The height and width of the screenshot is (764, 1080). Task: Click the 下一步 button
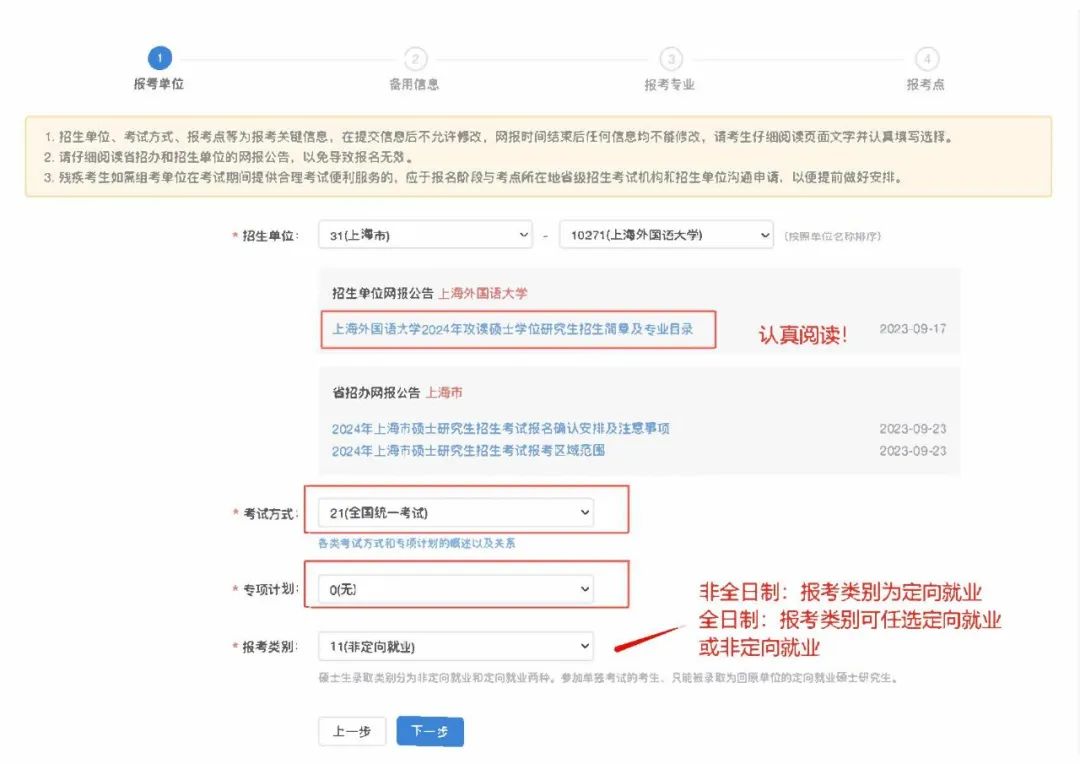430,732
